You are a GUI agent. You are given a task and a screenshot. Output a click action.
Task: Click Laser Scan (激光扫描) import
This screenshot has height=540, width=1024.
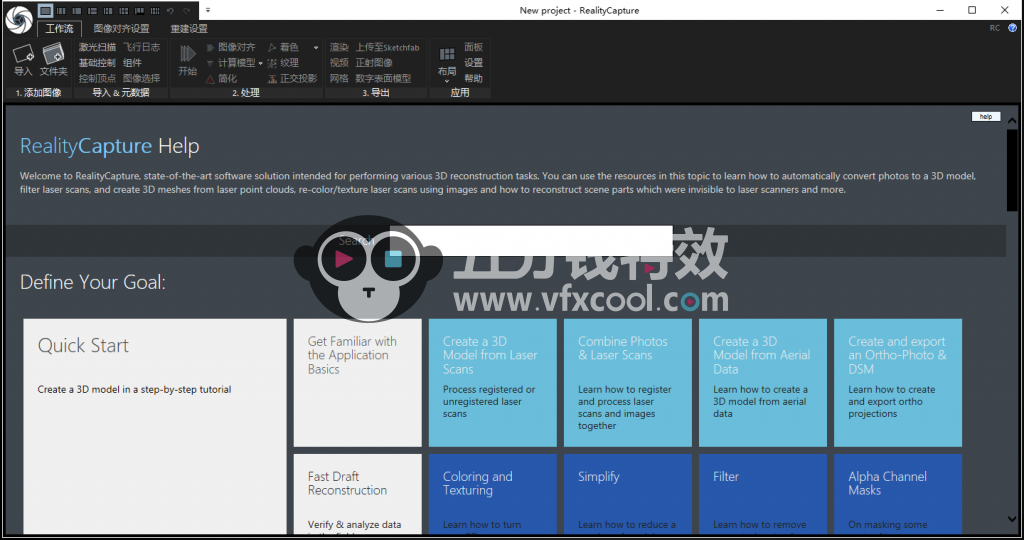(97, 47)
